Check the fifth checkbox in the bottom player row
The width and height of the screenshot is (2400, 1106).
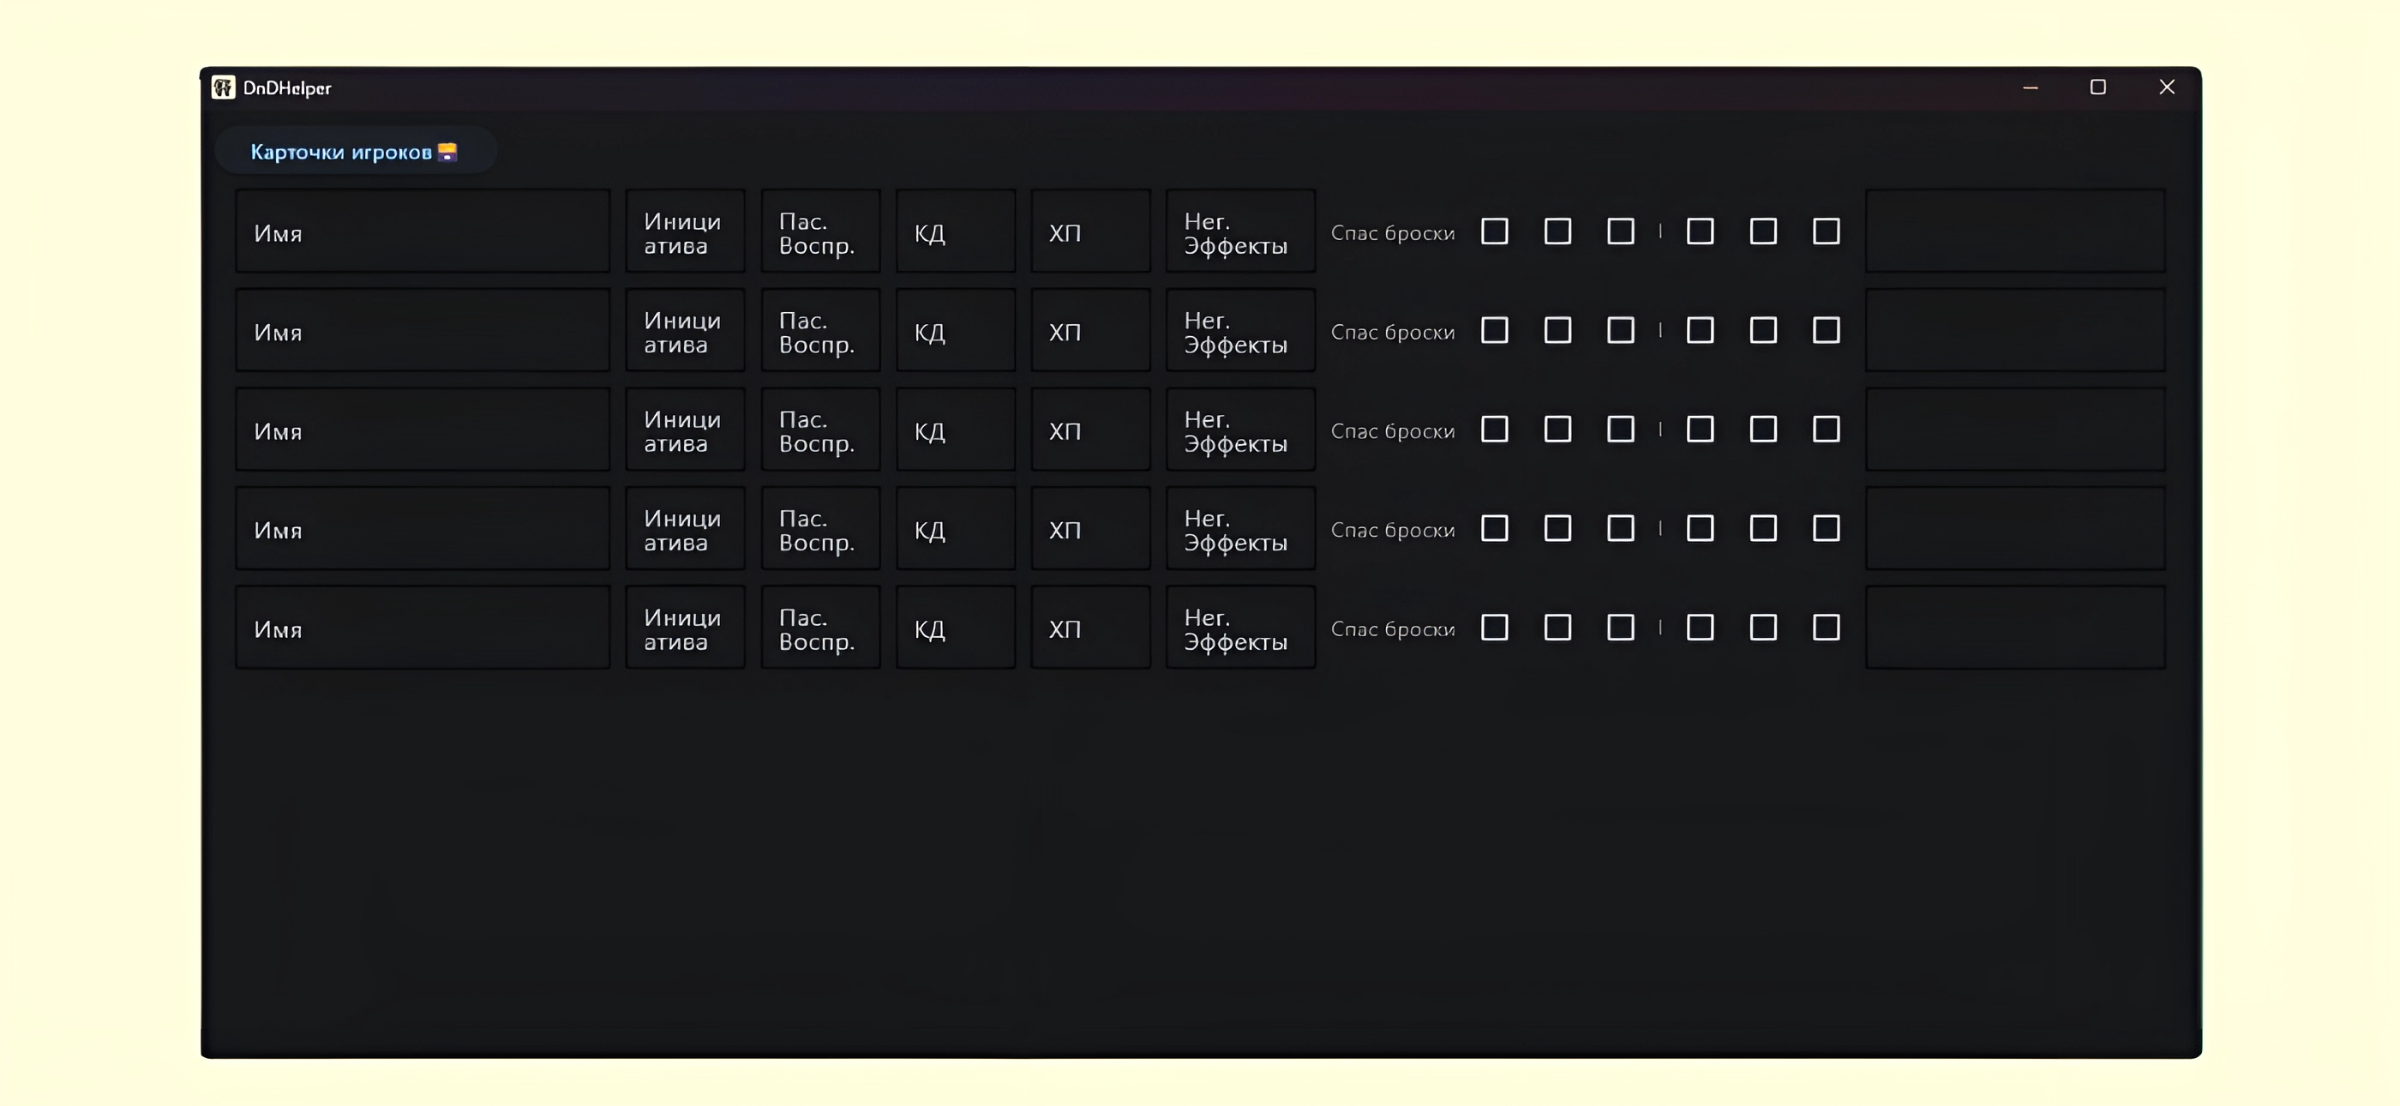click(1763, 628)
